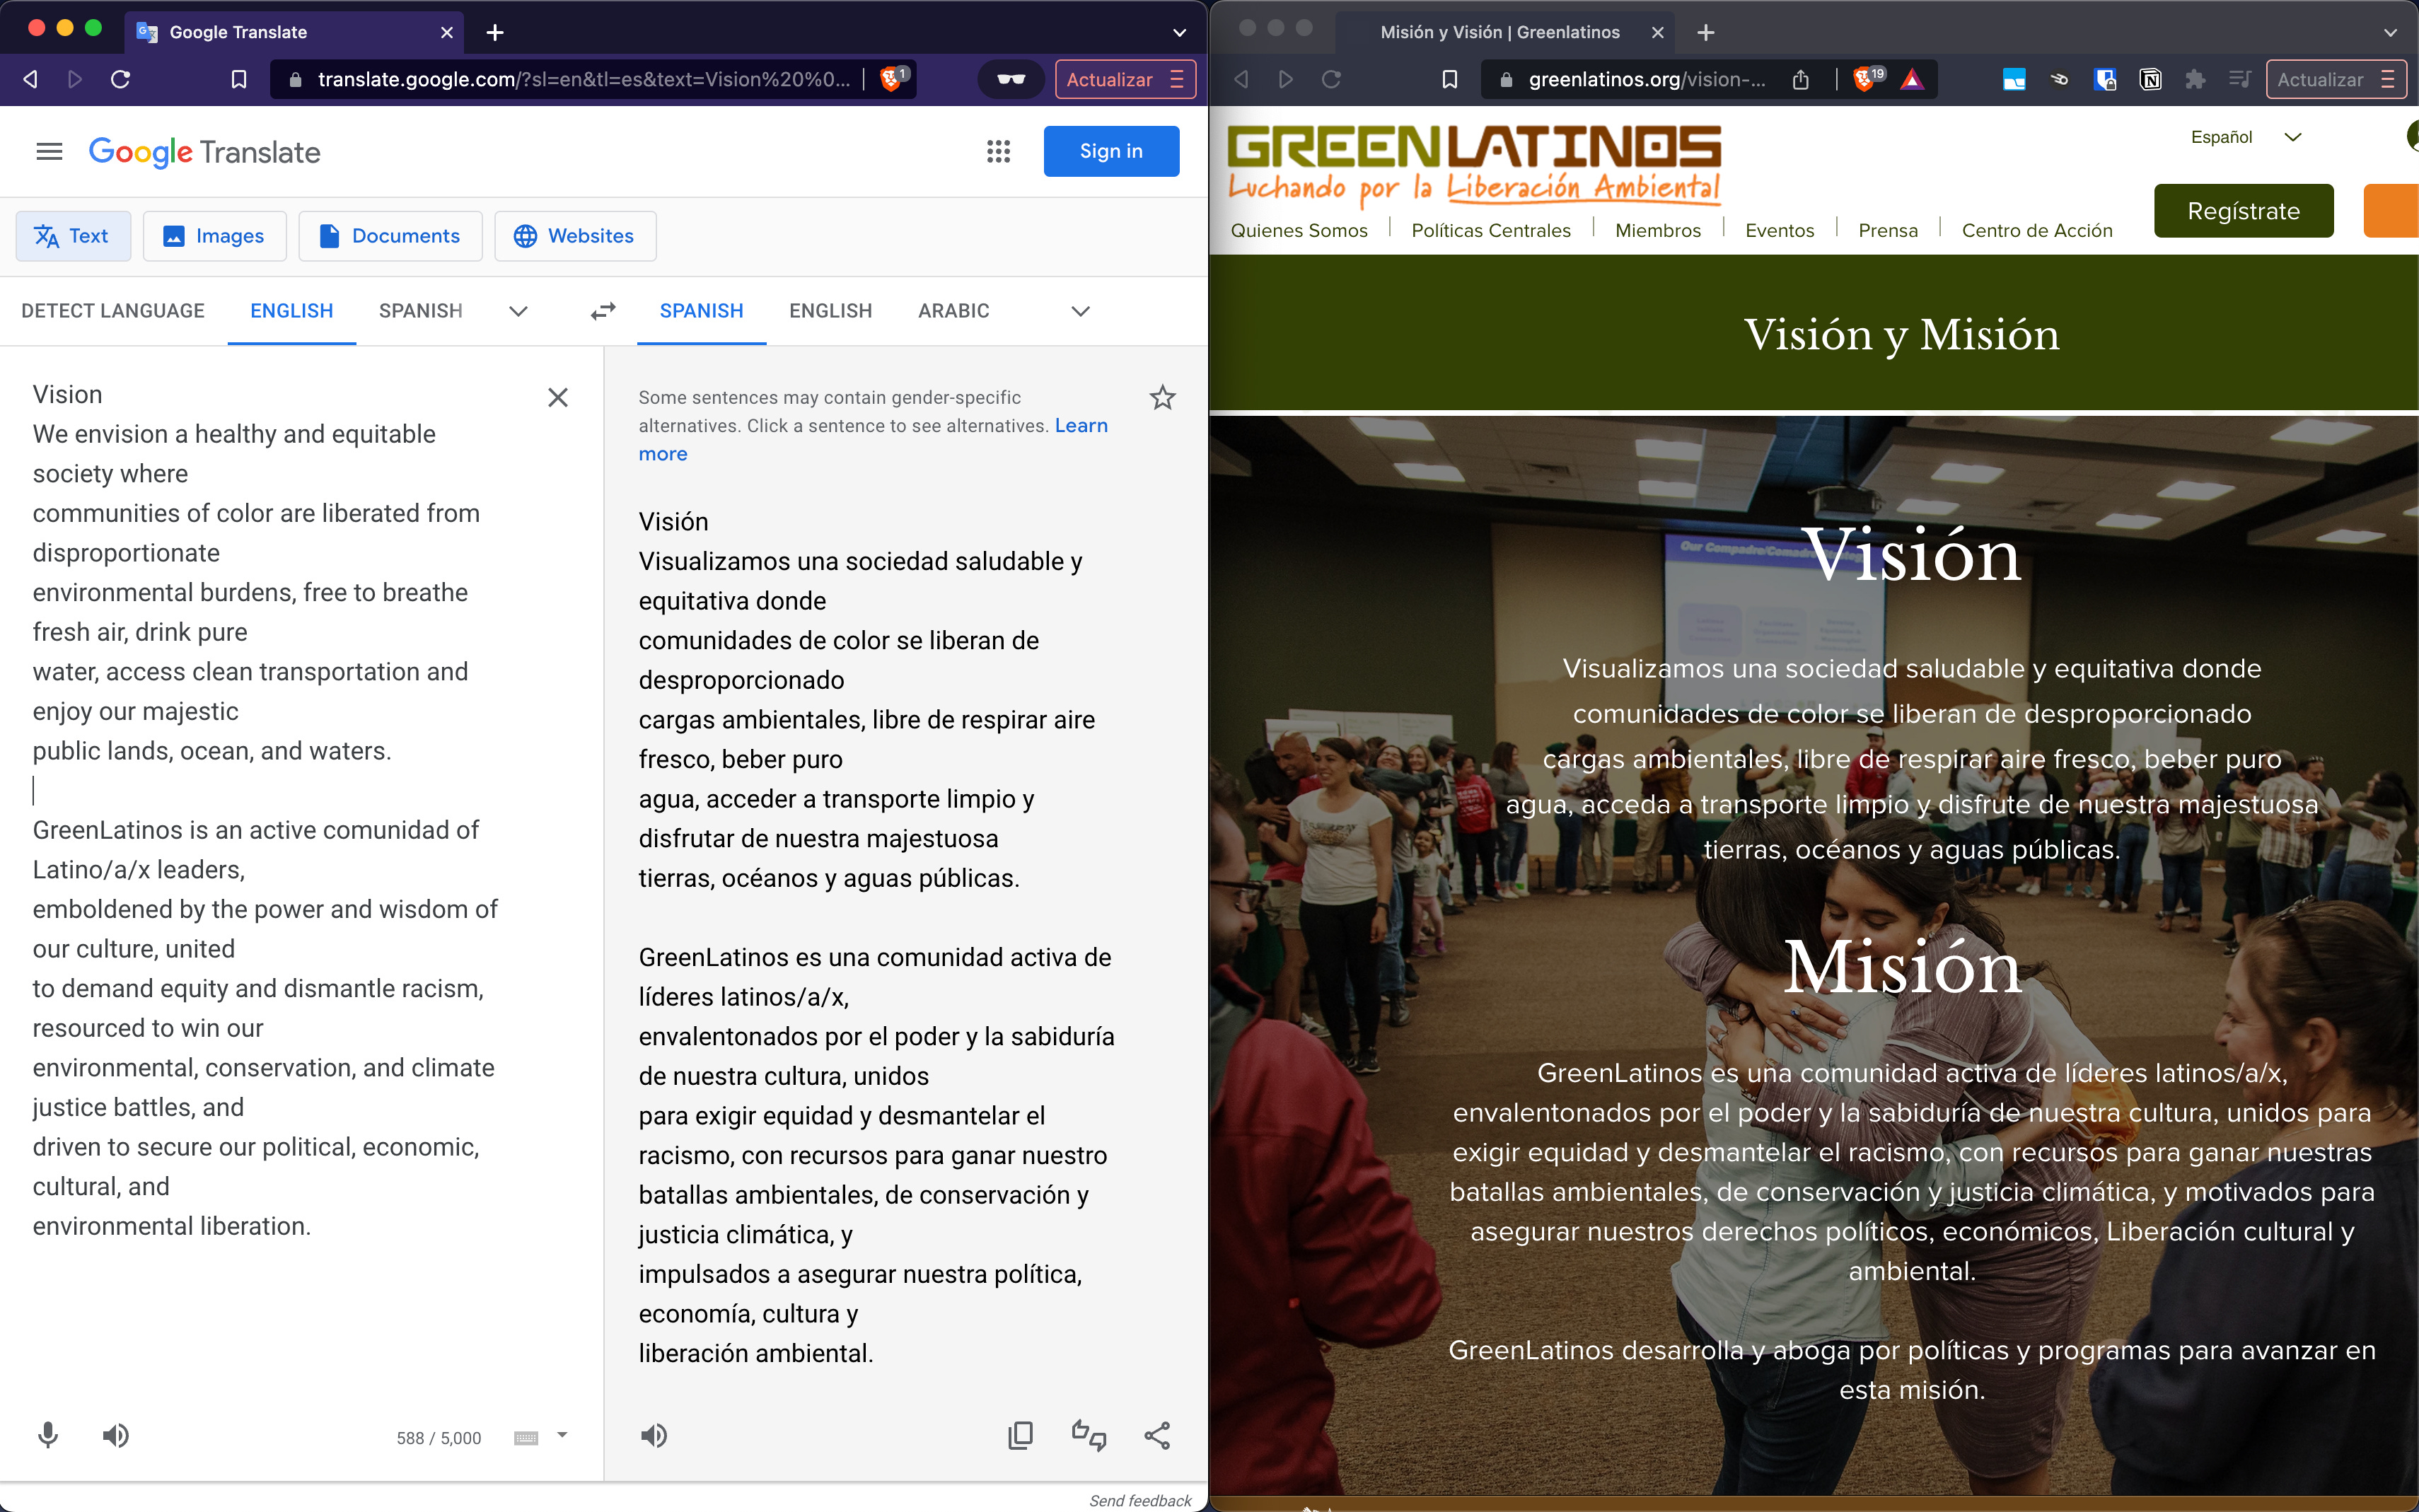
Task: Reload the Google Translate page
Action: (120, 79)
